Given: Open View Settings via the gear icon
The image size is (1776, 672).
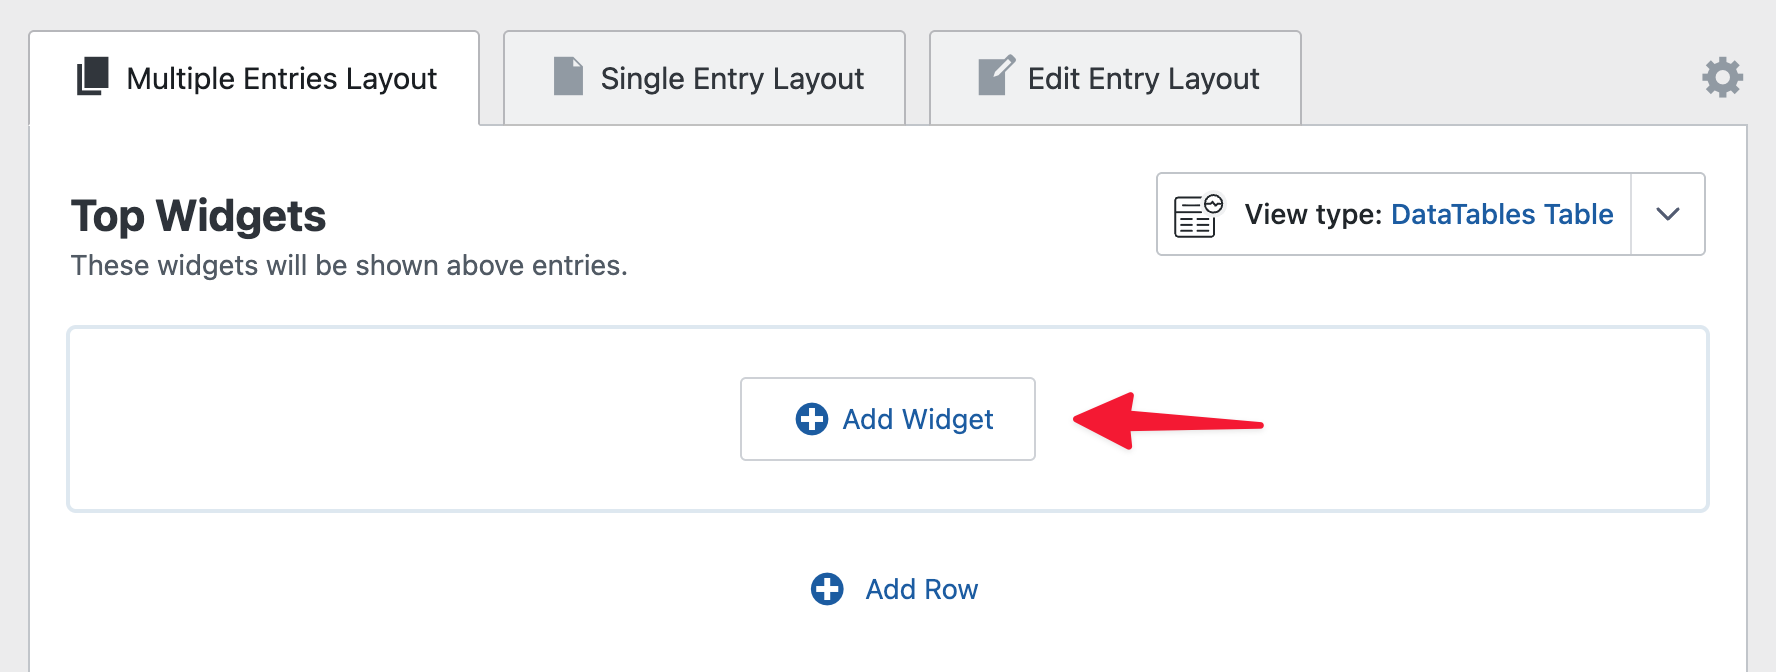Looking at the screenshot, I should point(1723,75).
